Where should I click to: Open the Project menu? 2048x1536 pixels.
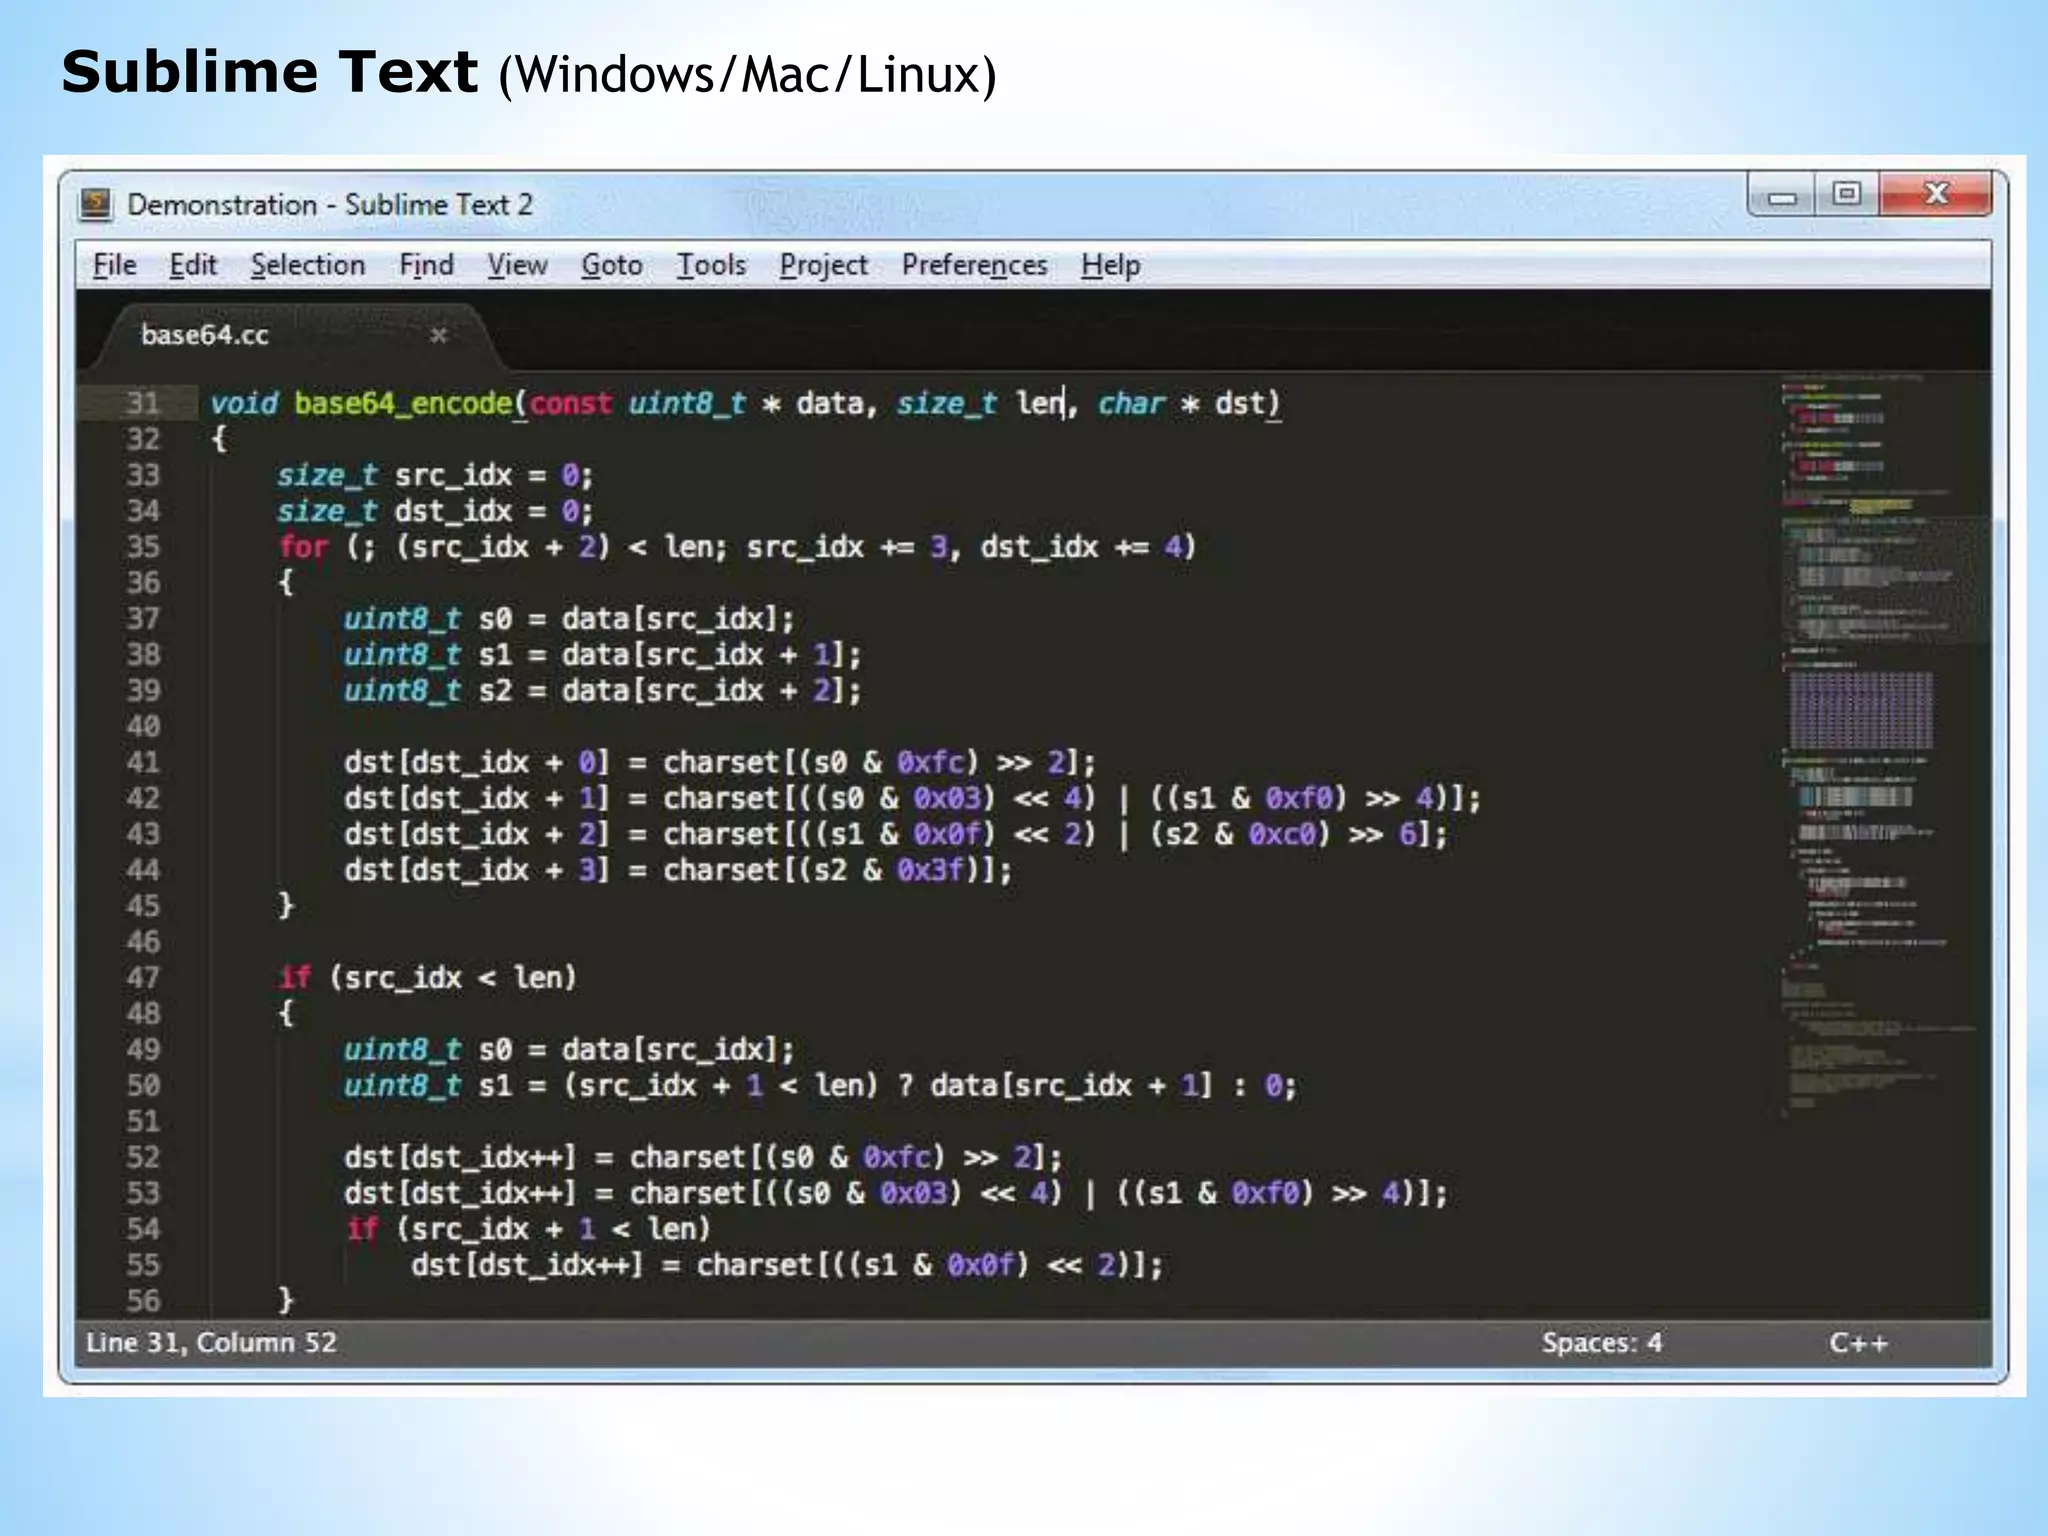pos(824,265)
